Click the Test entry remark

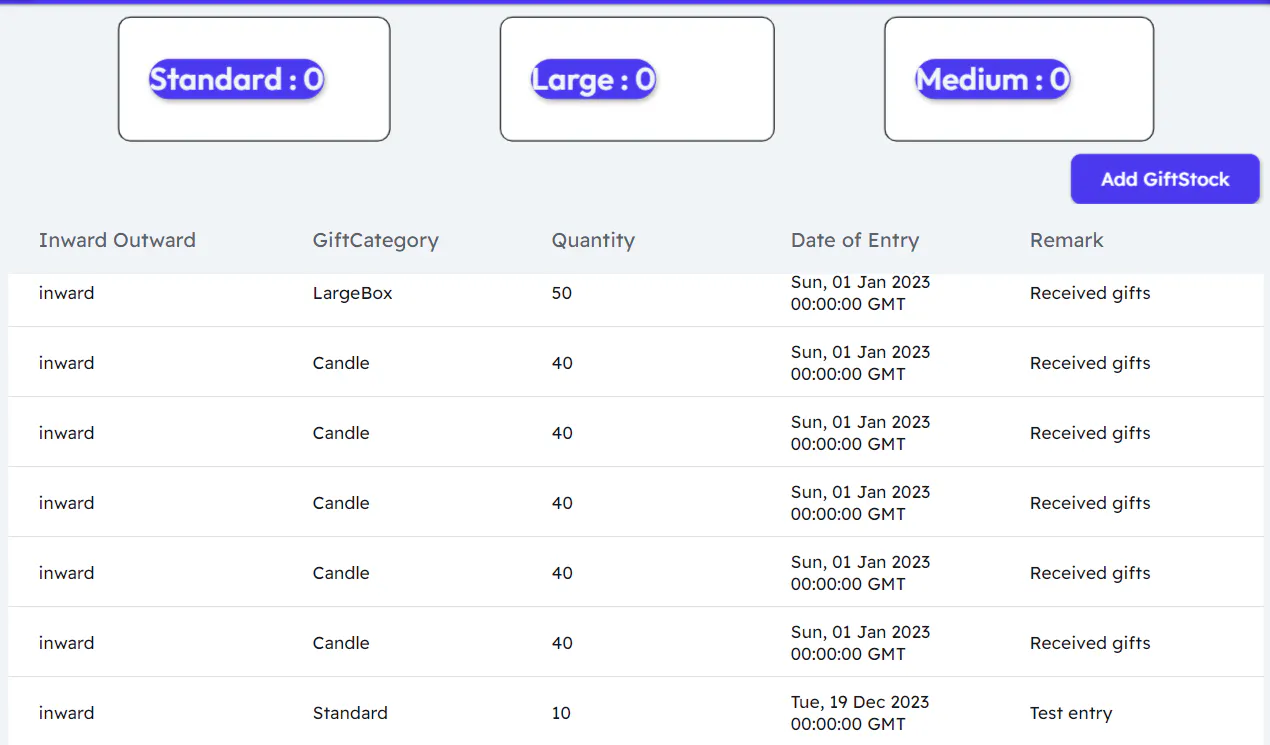tap(1071, 713)
